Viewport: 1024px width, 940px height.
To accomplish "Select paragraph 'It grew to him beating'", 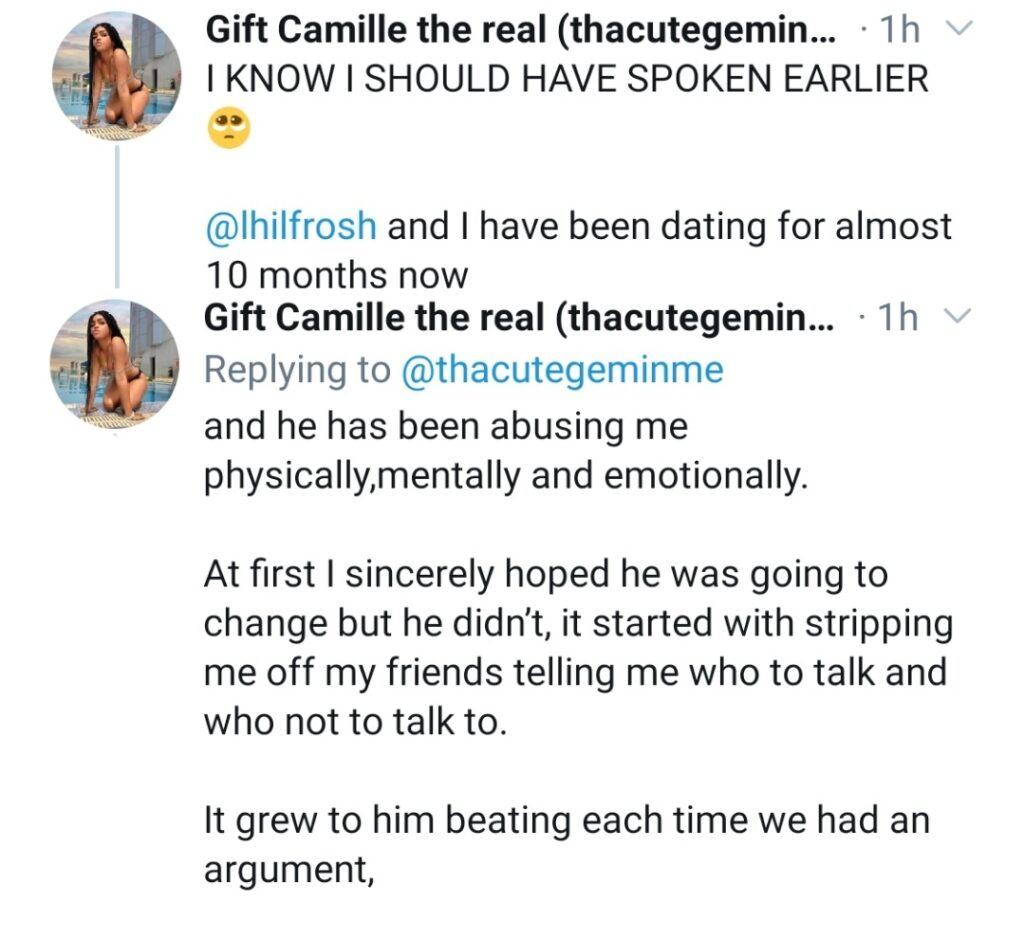I will tap(567, 845).
